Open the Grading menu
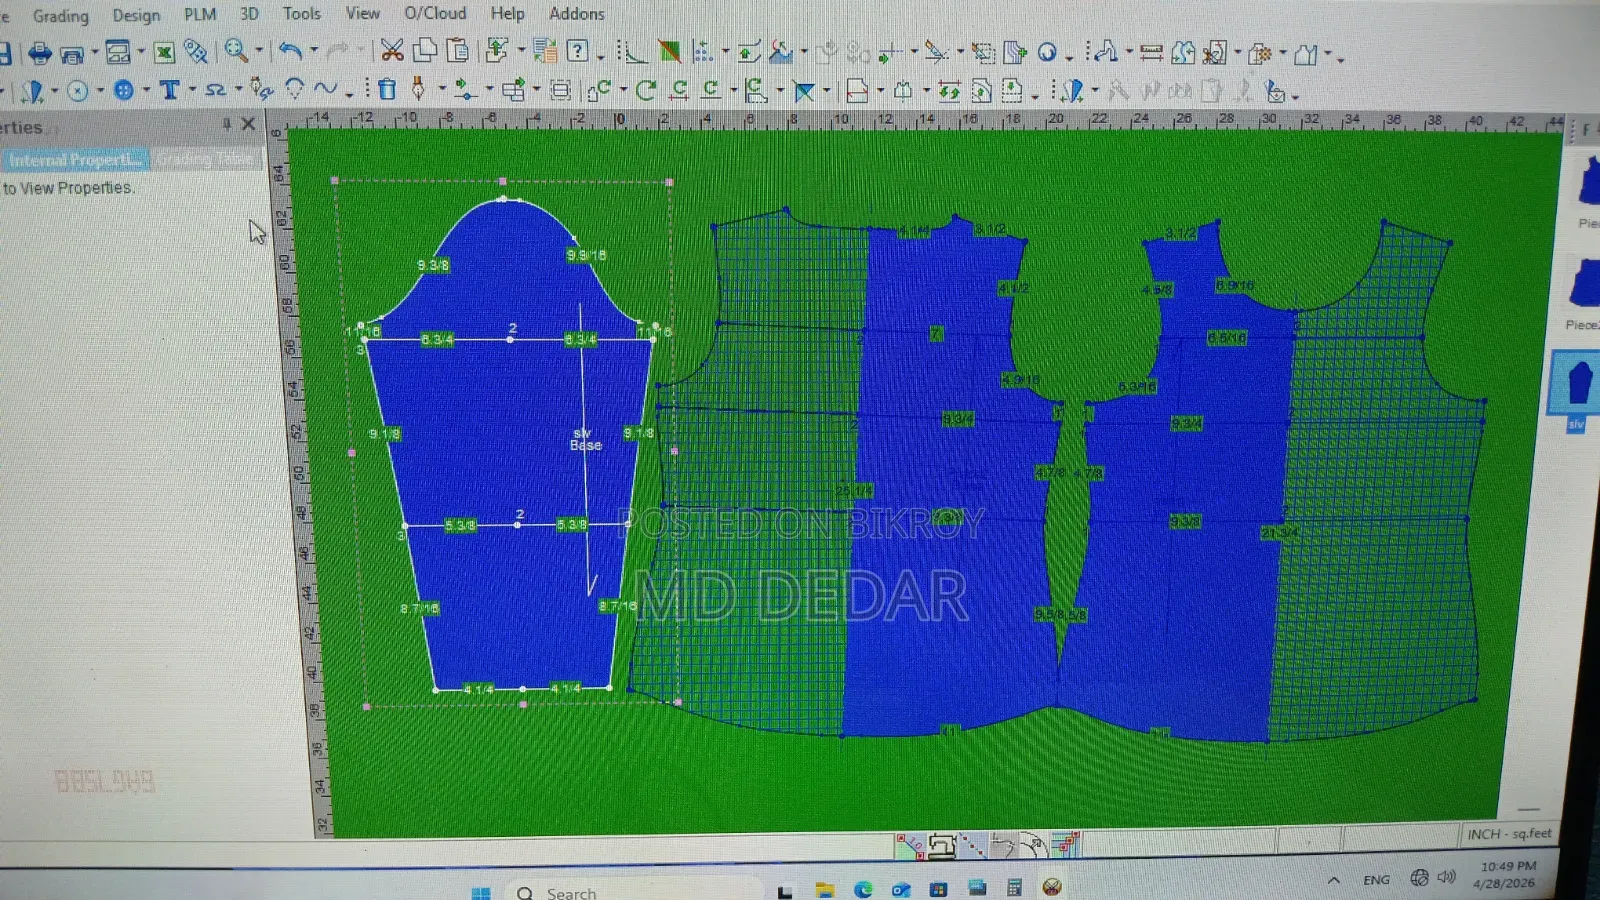The height and width of the screenshot is (900, 1600). point(60,16)
